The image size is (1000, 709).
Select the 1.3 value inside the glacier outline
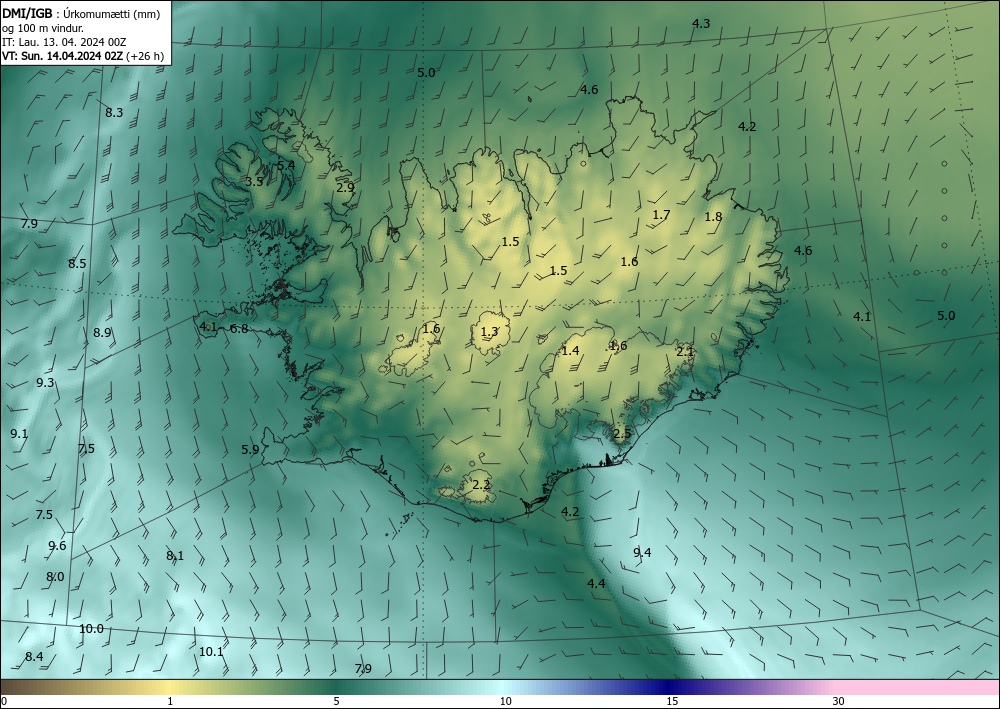pos(489,332)
